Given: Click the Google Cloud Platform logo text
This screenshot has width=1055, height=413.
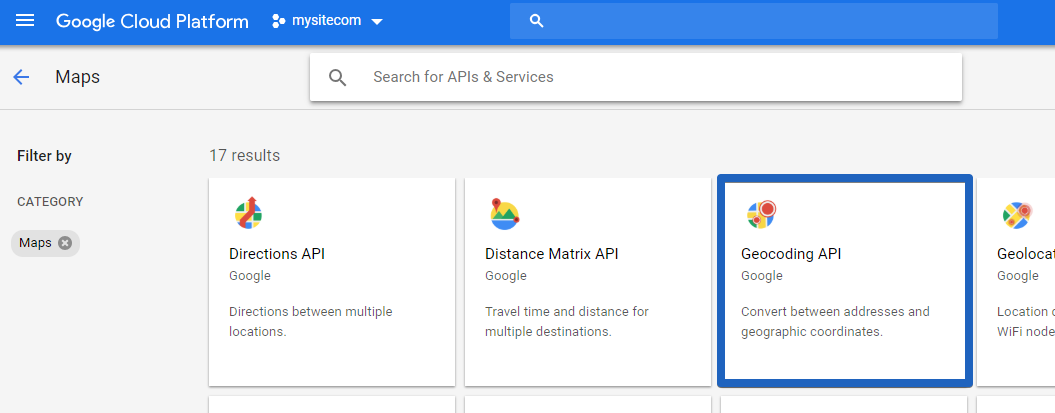Looking at the screenshot, I should (152, 21).
